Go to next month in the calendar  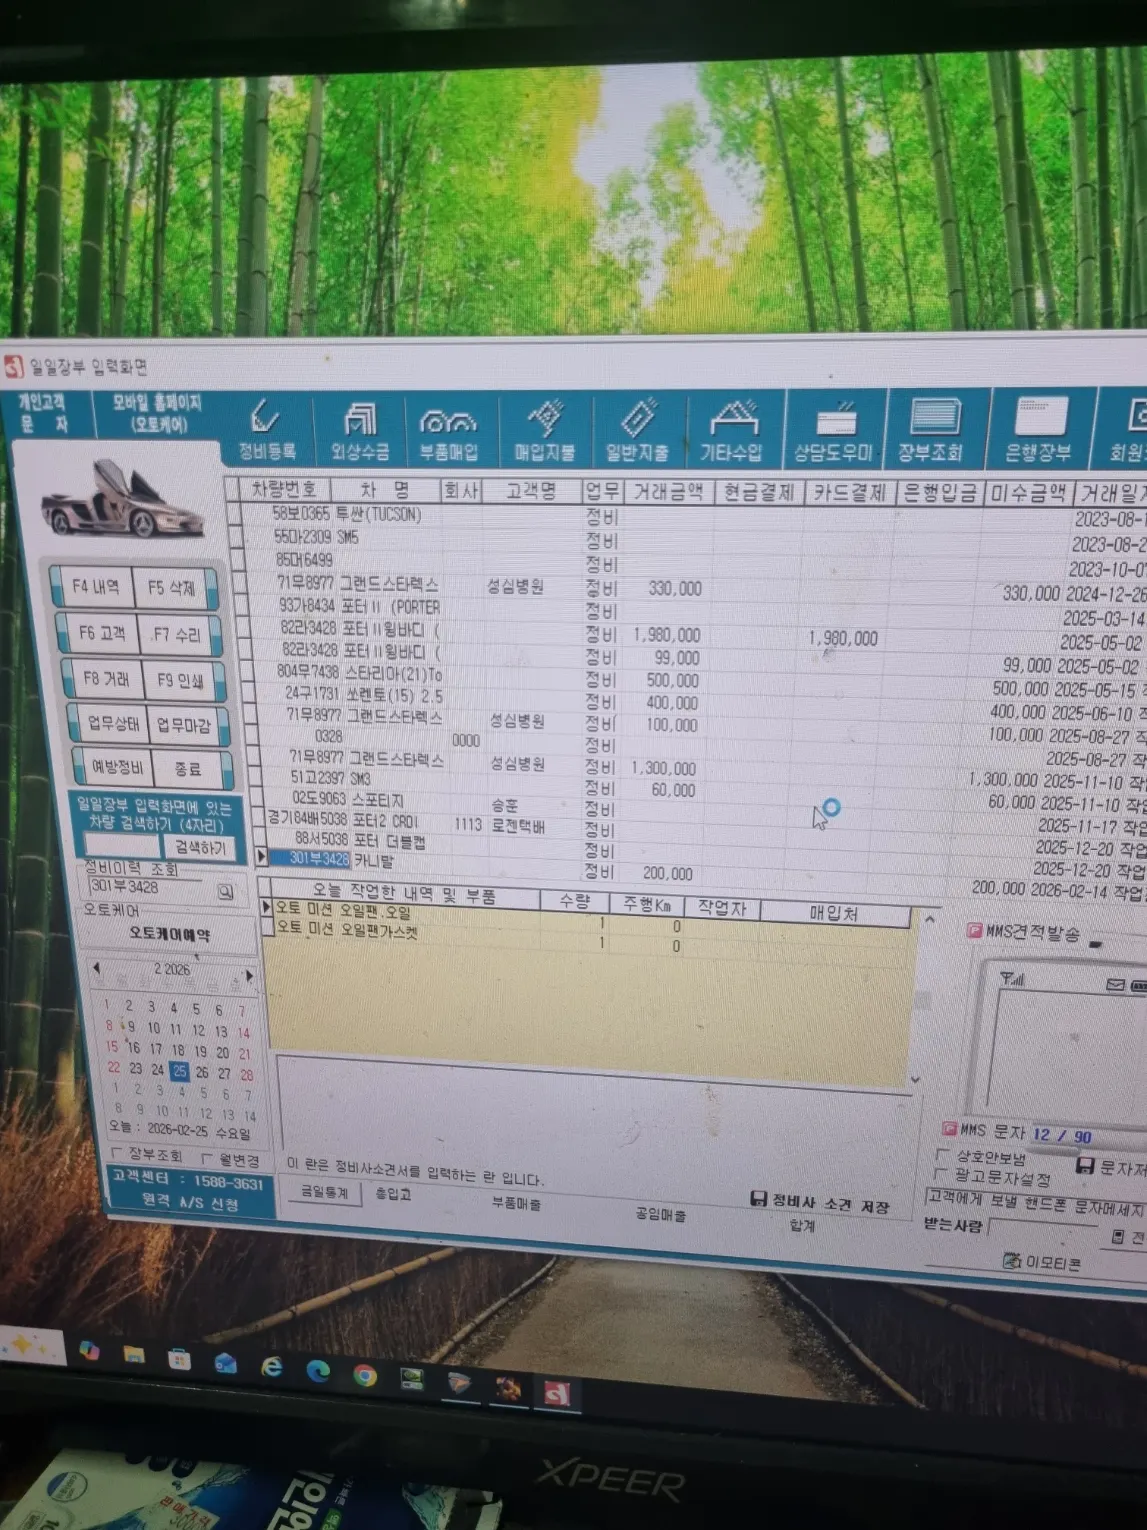[x=249, y=975]
